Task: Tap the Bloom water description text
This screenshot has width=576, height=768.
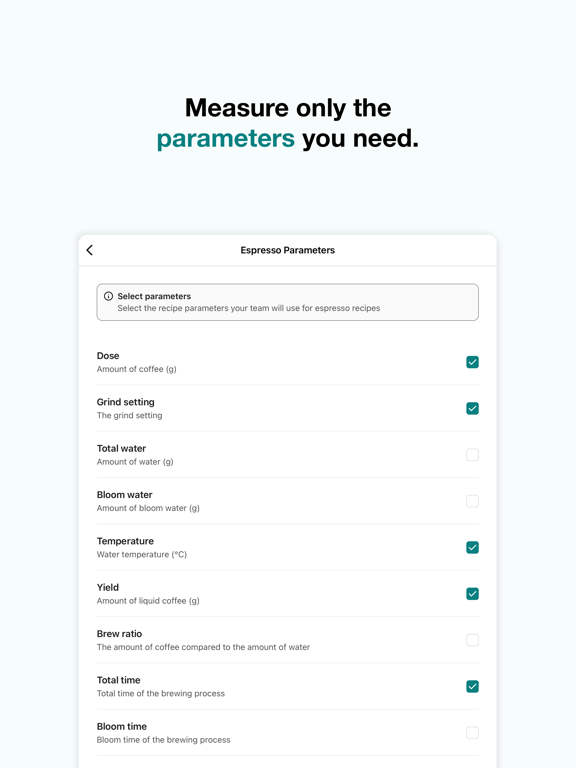Action: 148,508
